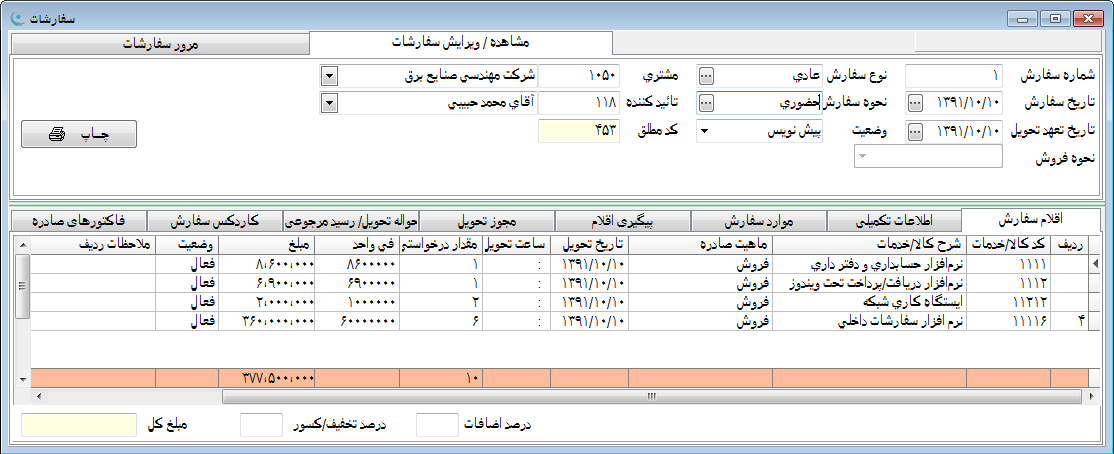The width and height of the screenshot is (1114, 454).
Task: Switch to the پیگیری اقلام tab
Action: (635, 220)
